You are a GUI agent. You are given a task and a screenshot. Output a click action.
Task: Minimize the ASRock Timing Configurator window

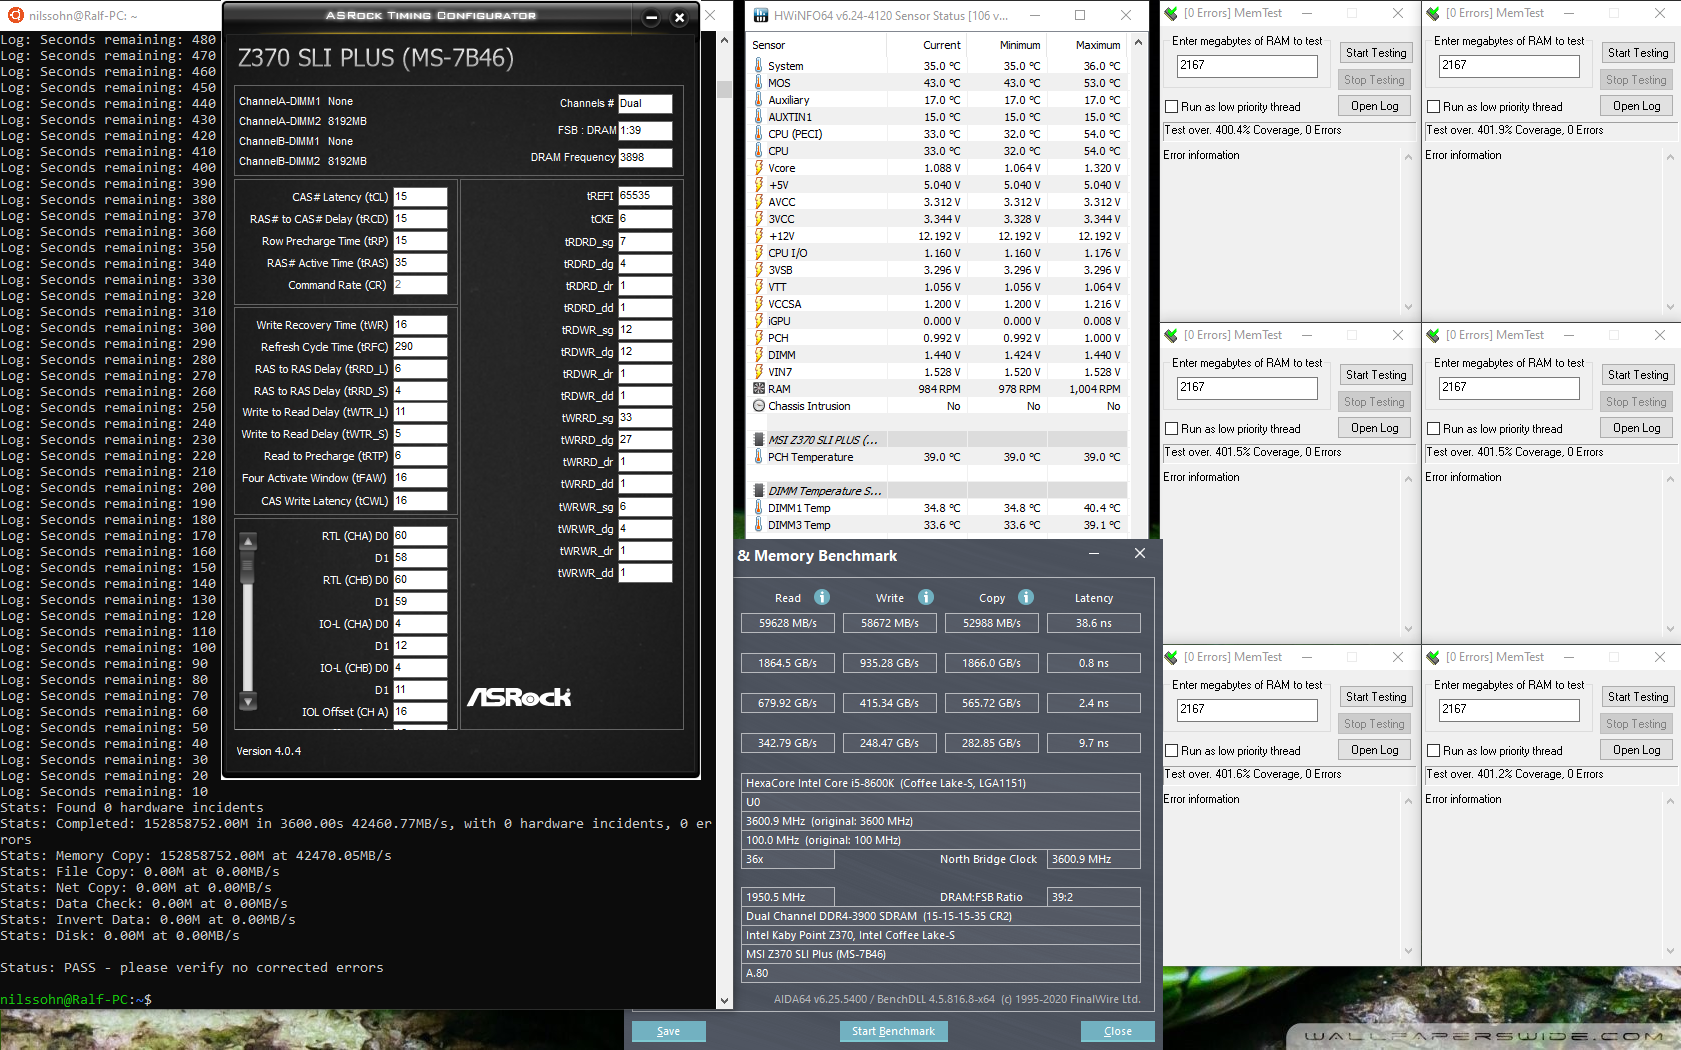coord(651,17)
